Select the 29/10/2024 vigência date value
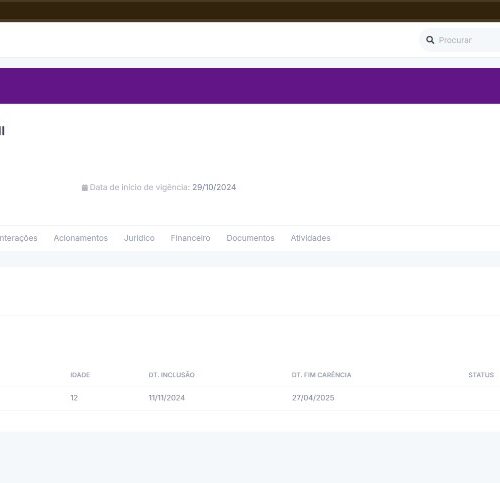500x483 pixels. 214,187
